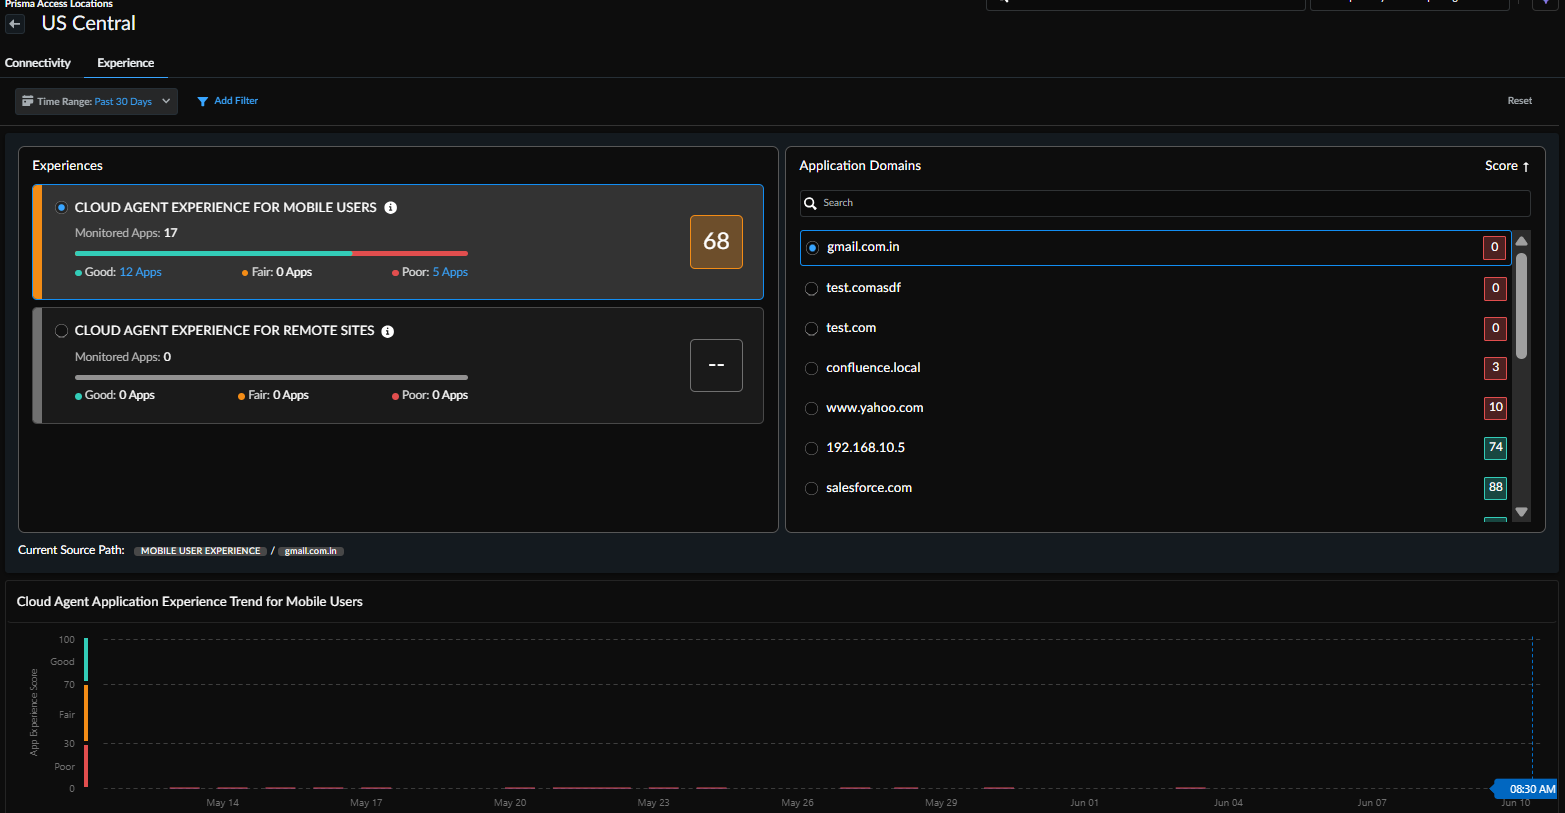The image size is (1565, 813).
Task: Select the salesforce.com domain radio button
Action: coord(812,489)
